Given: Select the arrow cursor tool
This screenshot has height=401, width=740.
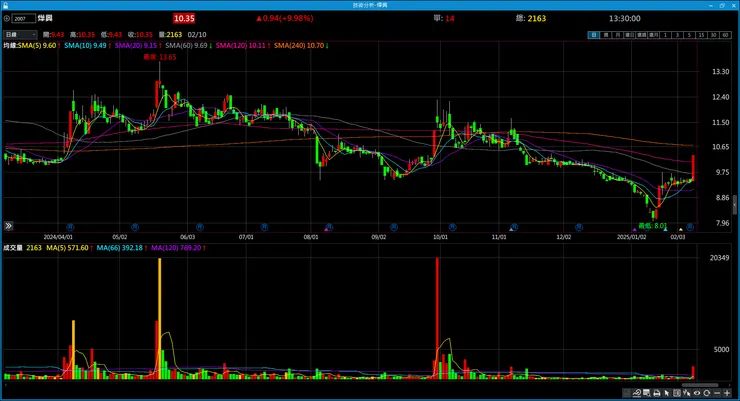Looking at the screenshot, I should [x=667, y=393].
